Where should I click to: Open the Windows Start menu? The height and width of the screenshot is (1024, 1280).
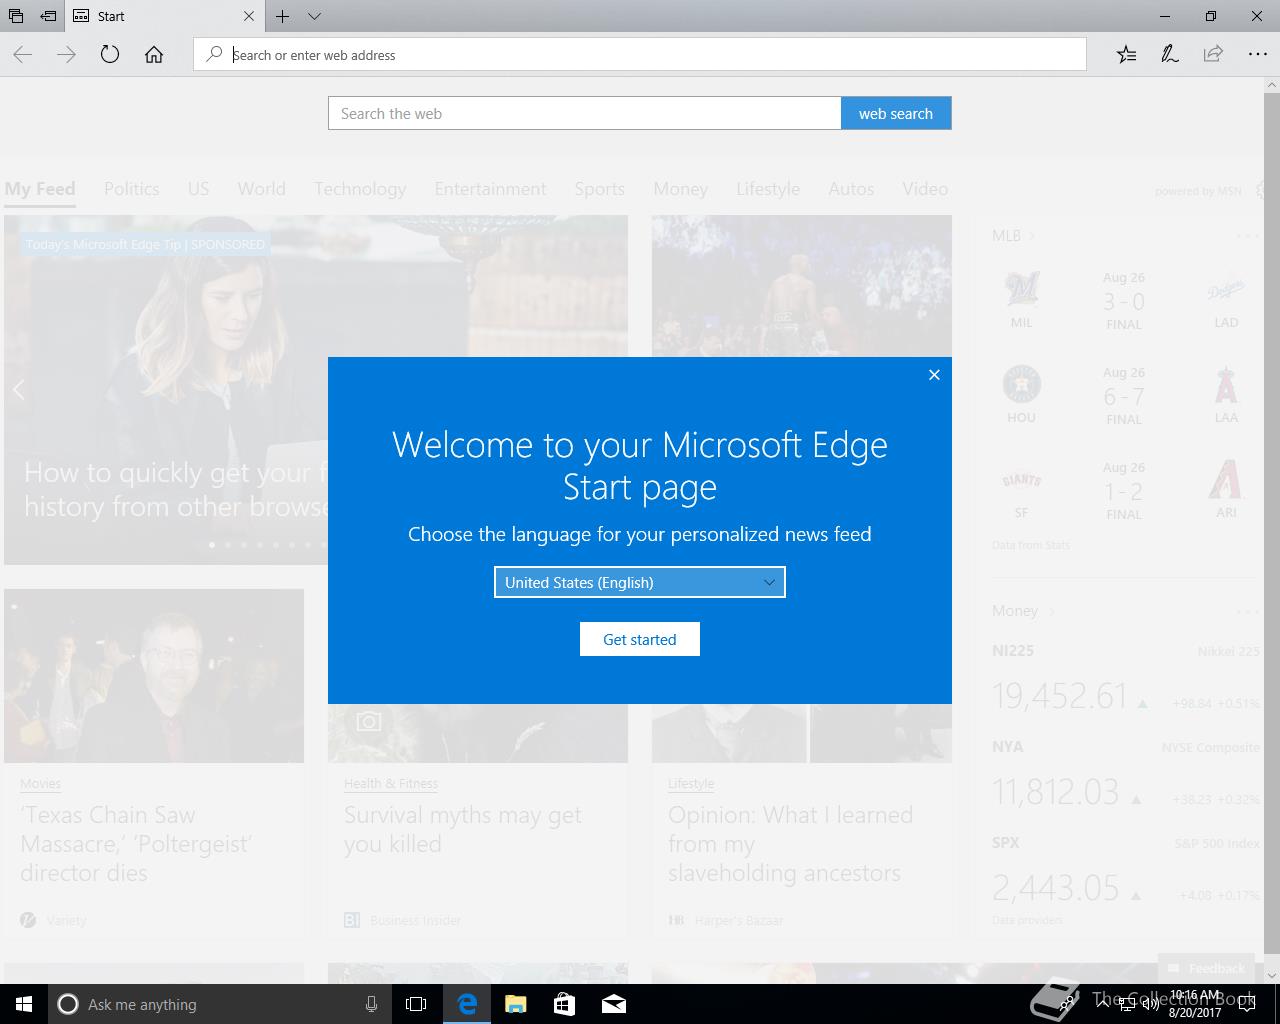24,1004
